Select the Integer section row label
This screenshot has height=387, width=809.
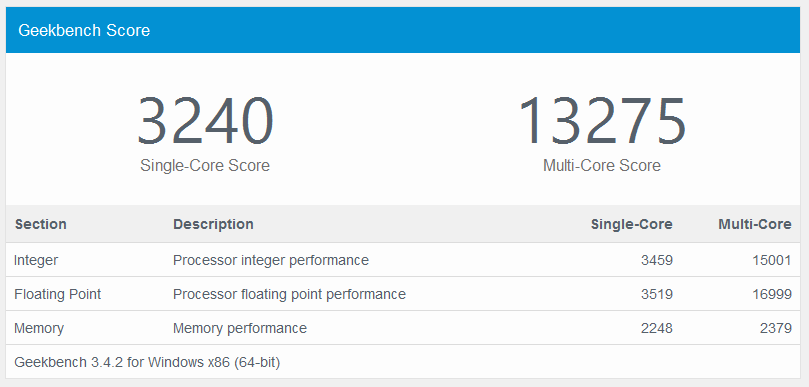point(36,260)
